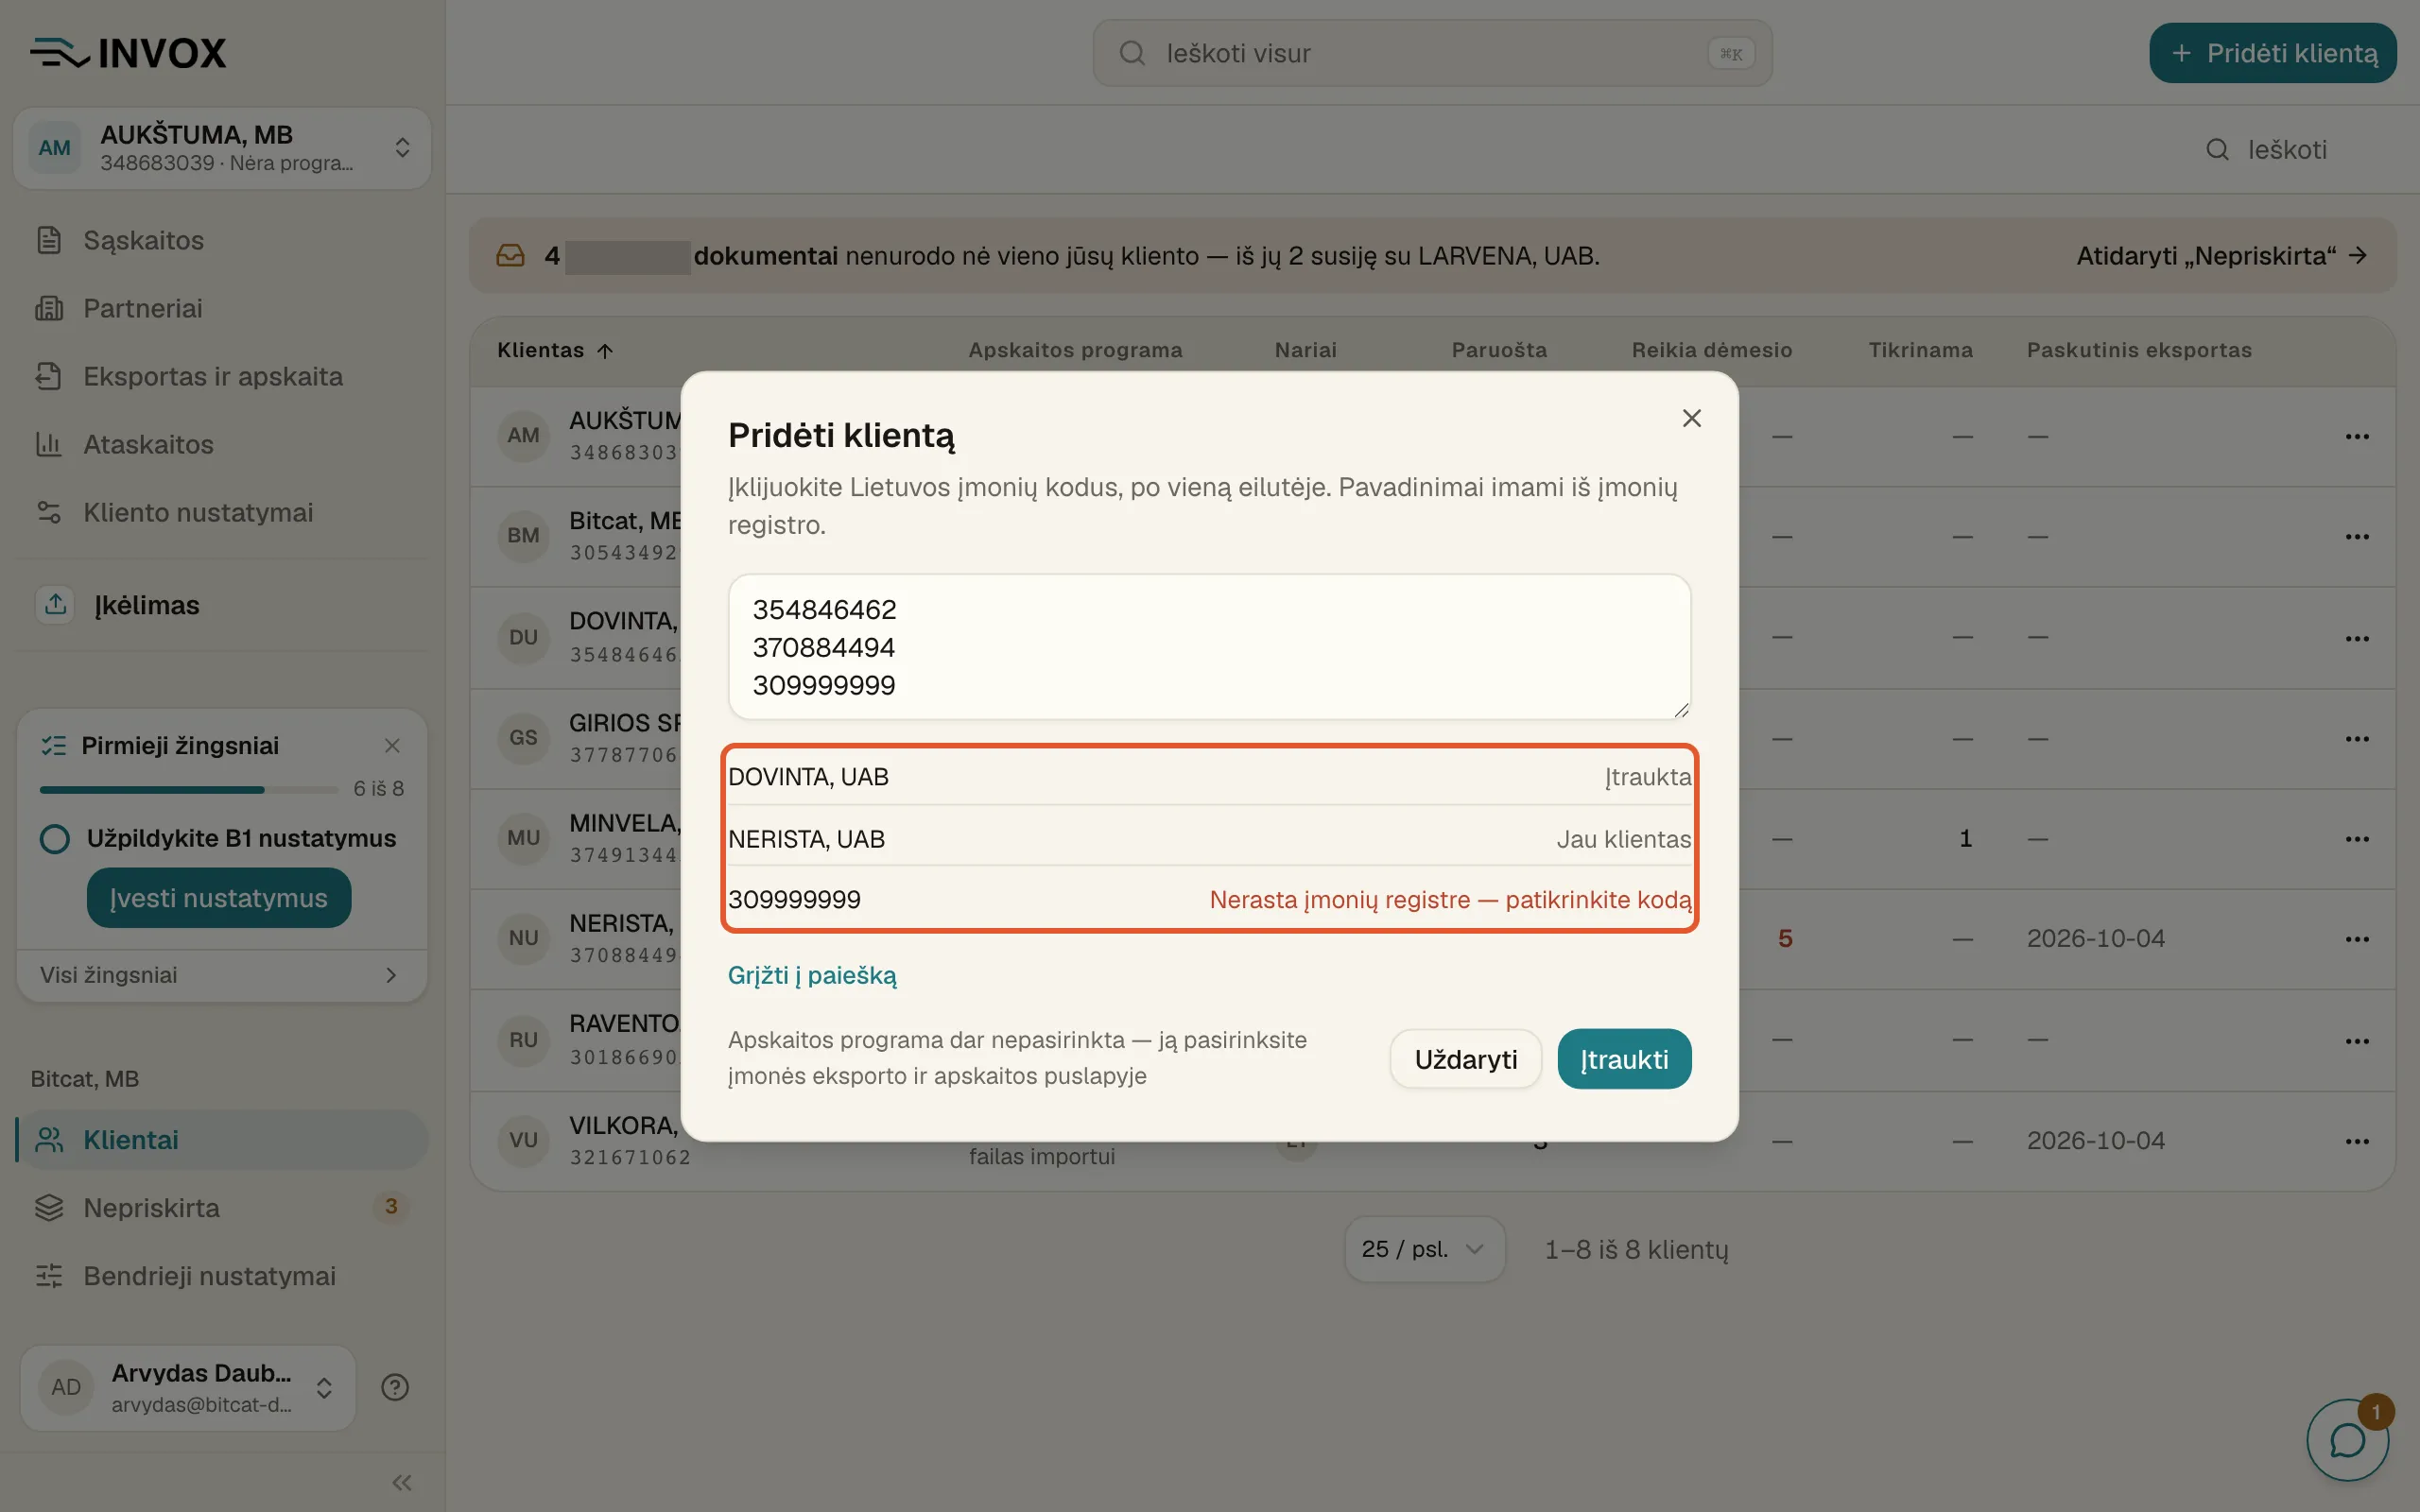2420x1512 pixels.
Task: Expand the Arvydas Daub... user menu
Action: 188,1387
